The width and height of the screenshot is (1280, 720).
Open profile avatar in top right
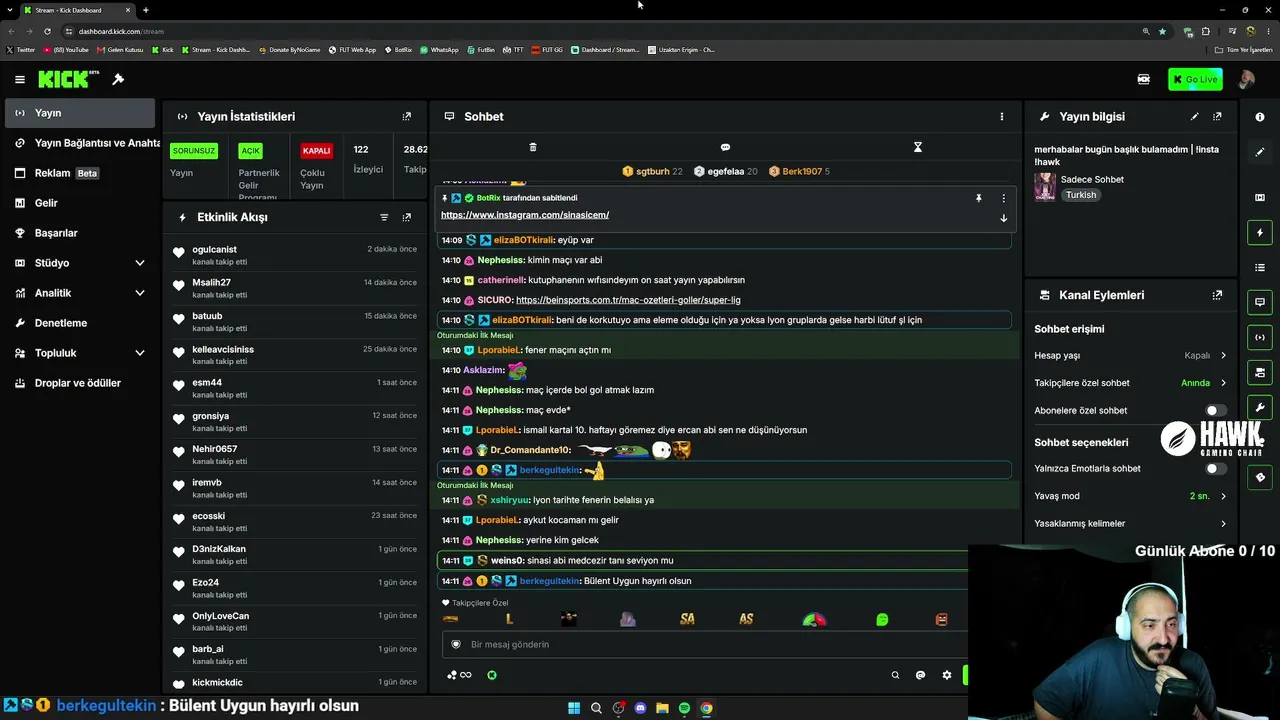(x=1246, y=79)
